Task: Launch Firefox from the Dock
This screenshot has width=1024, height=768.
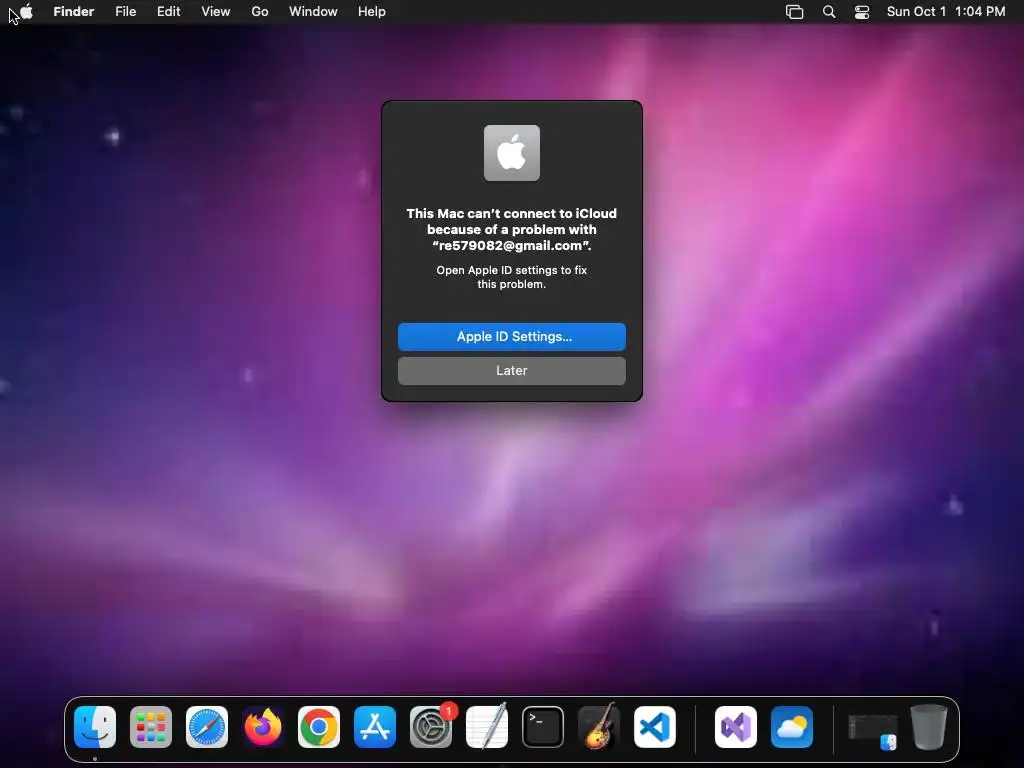Action: click(263, 727)
